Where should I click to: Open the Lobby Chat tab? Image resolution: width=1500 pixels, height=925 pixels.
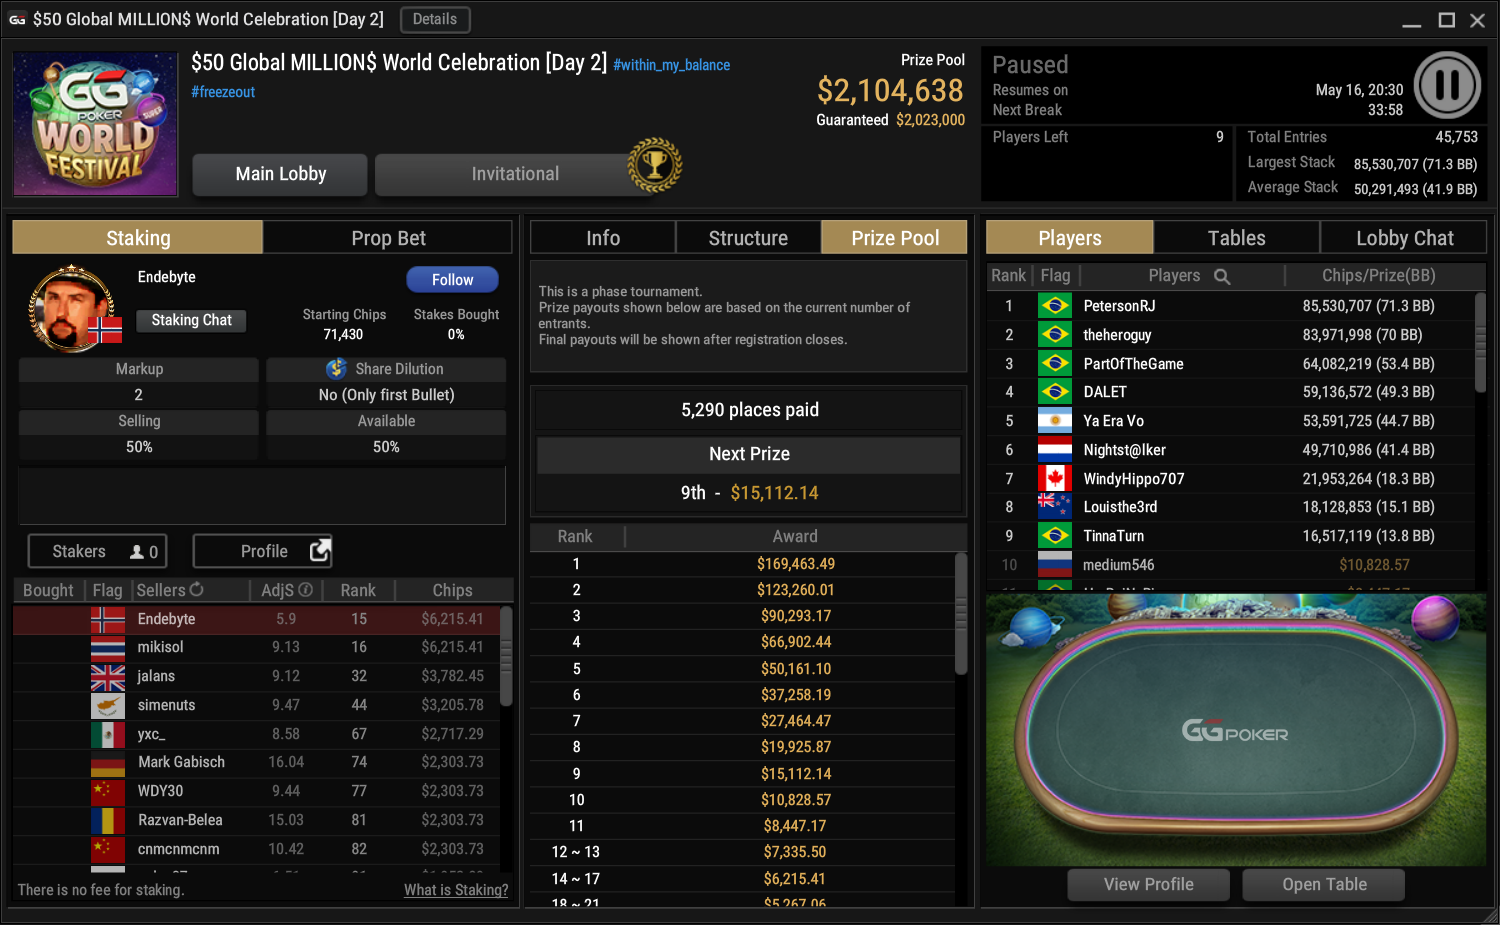1404,238
